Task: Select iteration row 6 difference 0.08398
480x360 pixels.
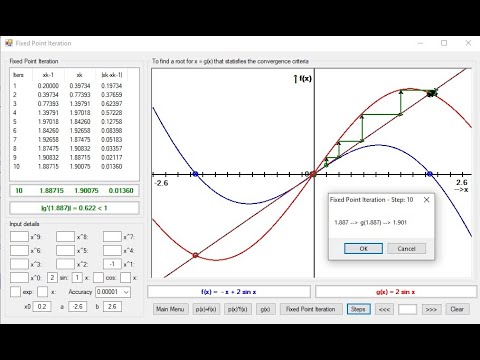Action: pyautogui.click(x=112, y=131)
